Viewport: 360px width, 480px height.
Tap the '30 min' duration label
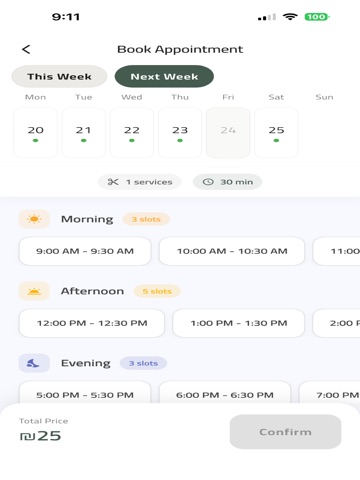236,182
